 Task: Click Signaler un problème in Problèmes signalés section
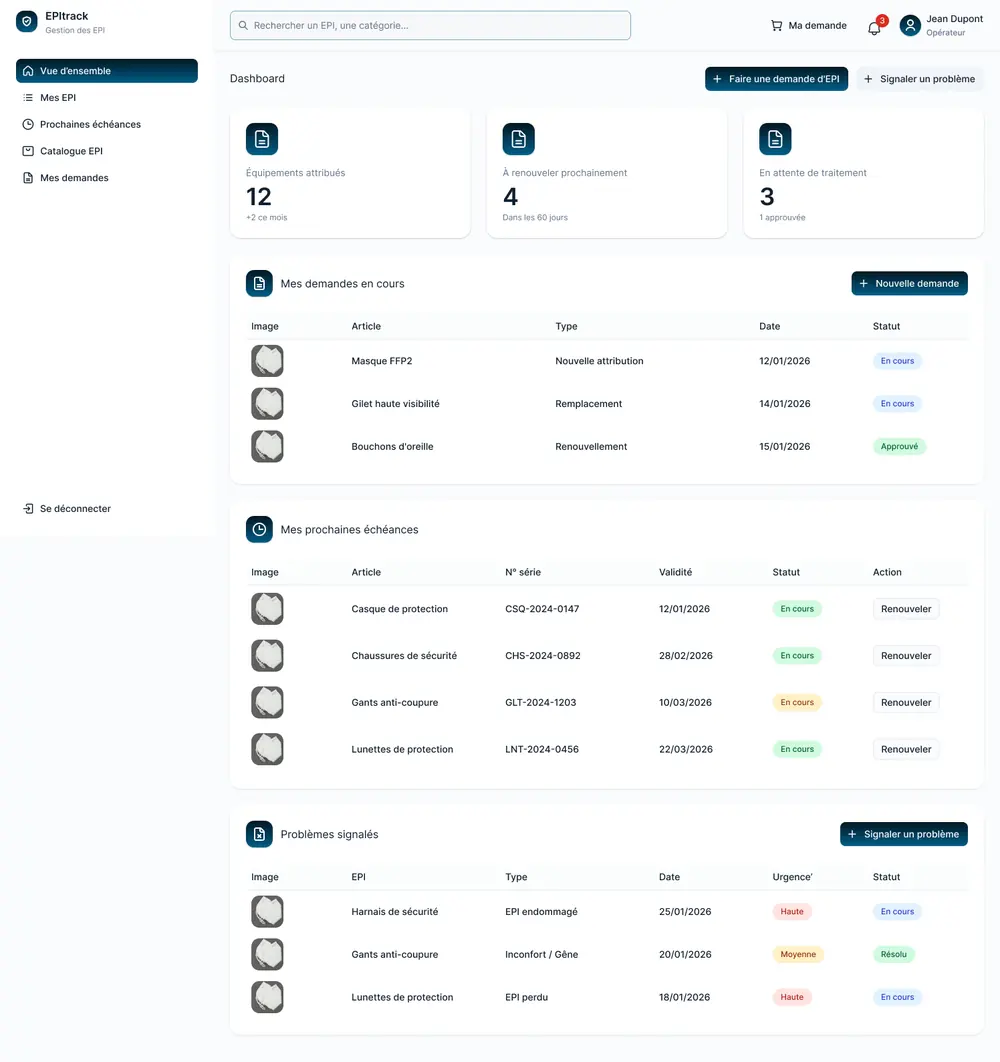904,834
